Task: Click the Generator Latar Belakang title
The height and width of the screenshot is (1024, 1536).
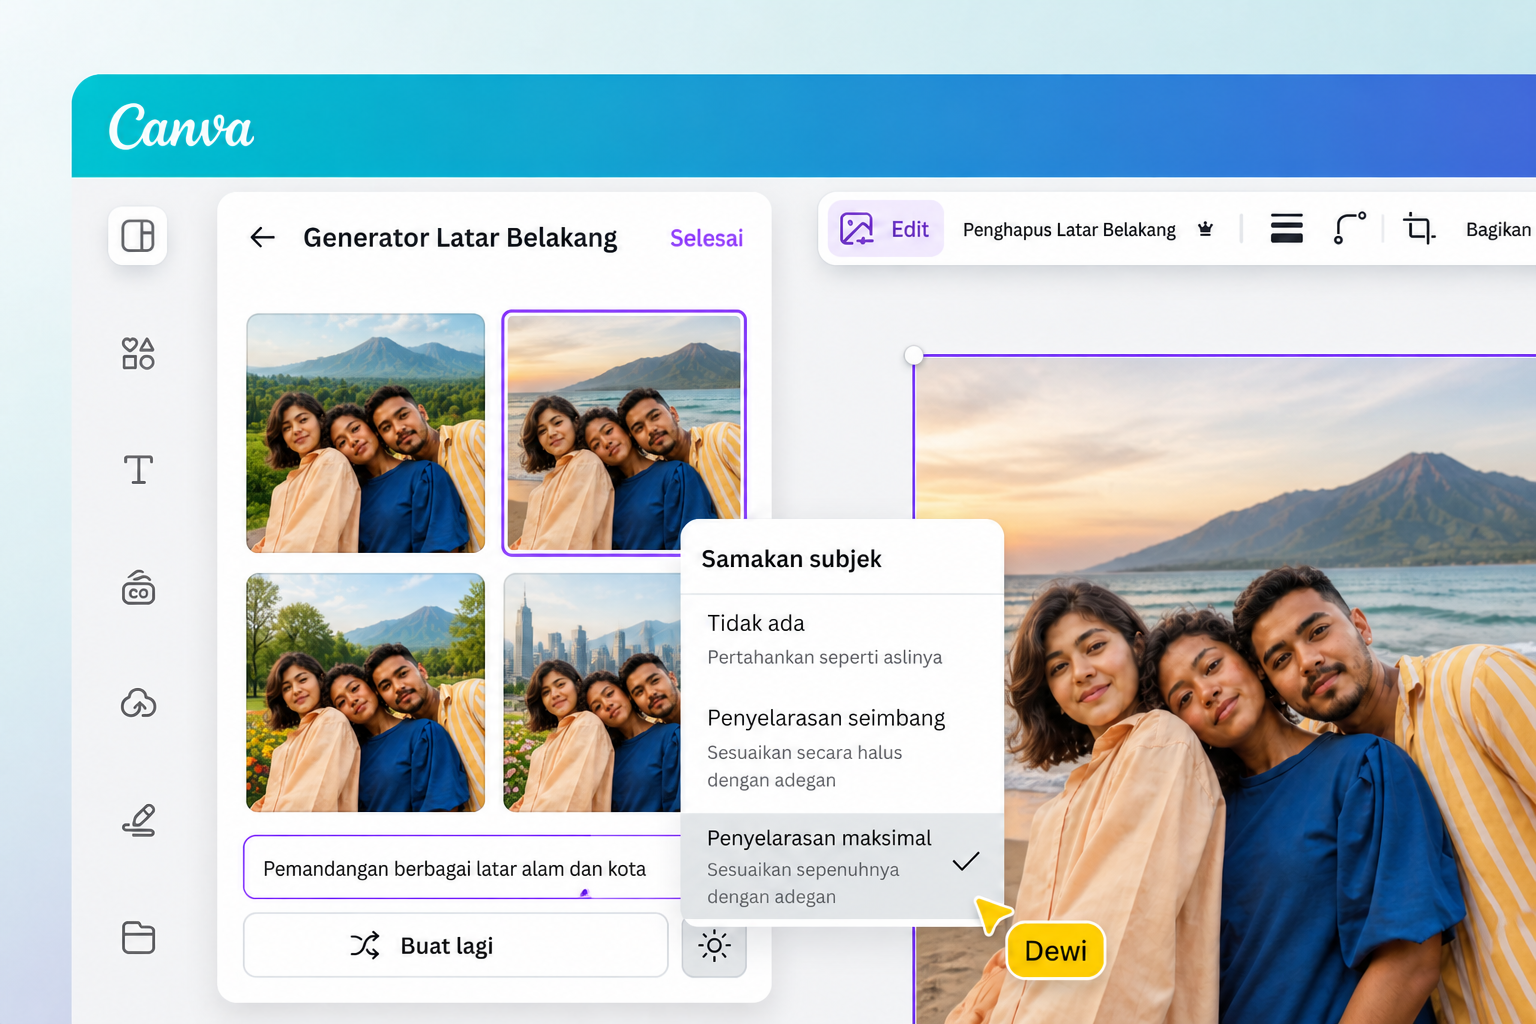Action: 460,238
